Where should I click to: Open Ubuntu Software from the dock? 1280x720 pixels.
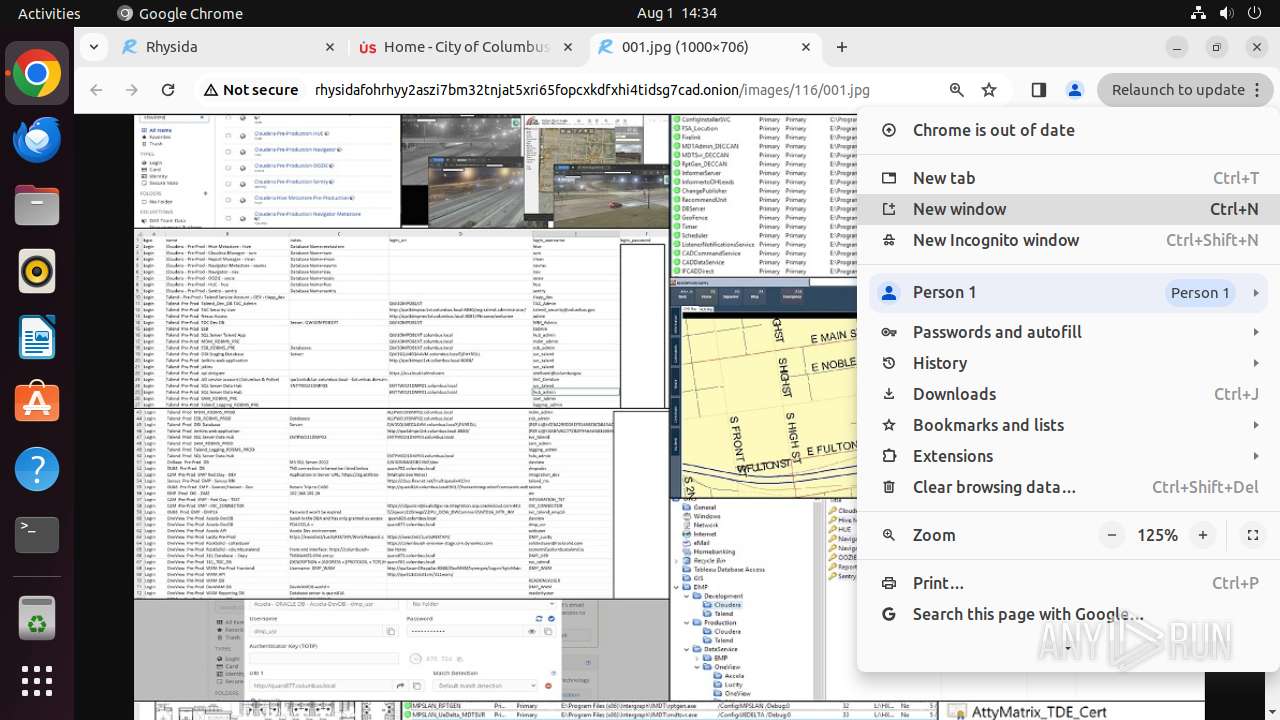[37, 403]
